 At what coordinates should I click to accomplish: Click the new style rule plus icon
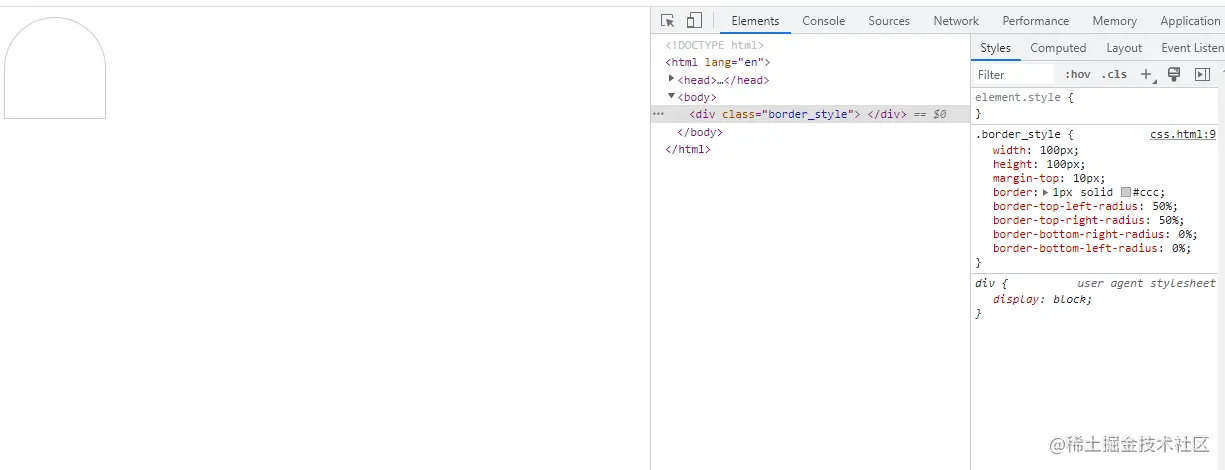[1147, 75]
